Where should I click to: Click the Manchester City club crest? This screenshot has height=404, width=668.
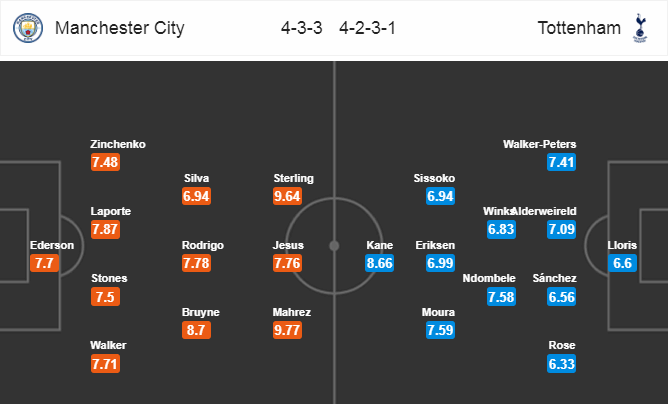(28, 28)
